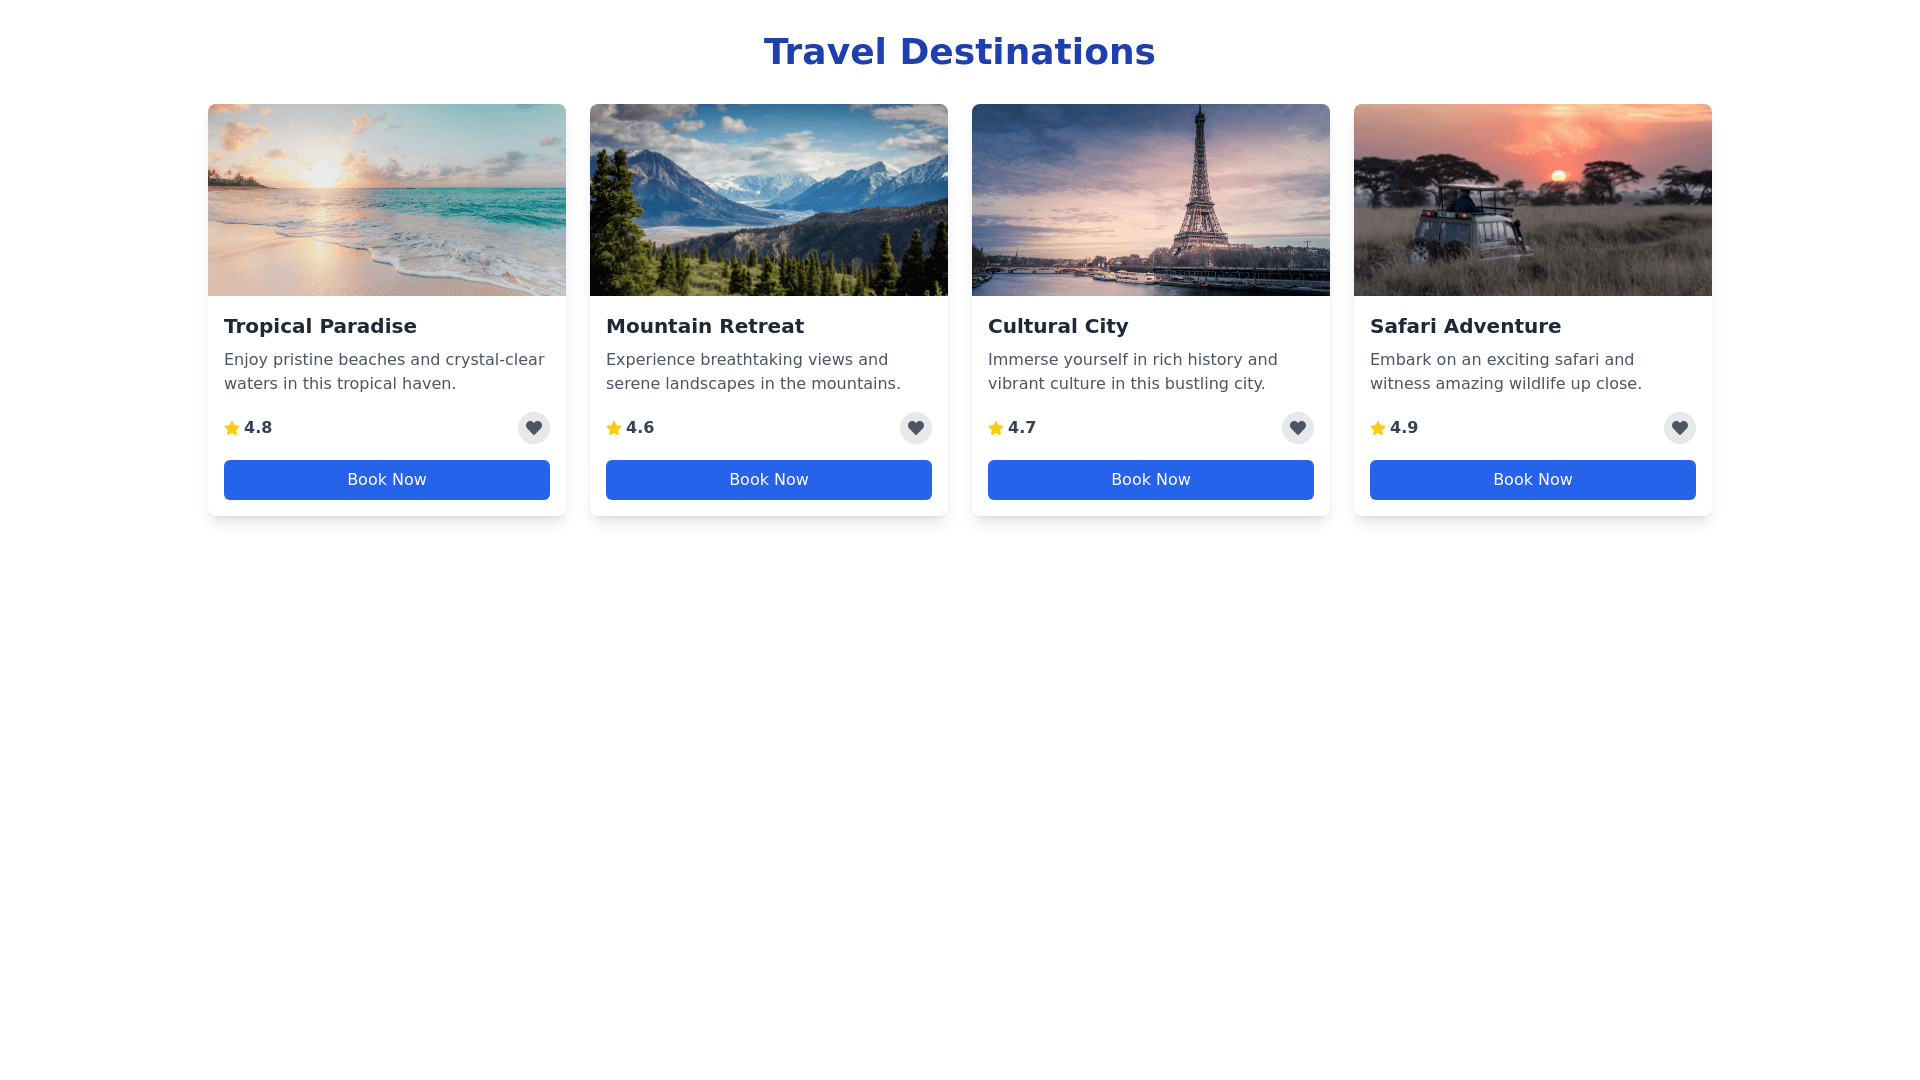This screenshot has width=1920, height=1080.
Task: Click the star icon beside 4.8 rating
Action: coord(232,428)
